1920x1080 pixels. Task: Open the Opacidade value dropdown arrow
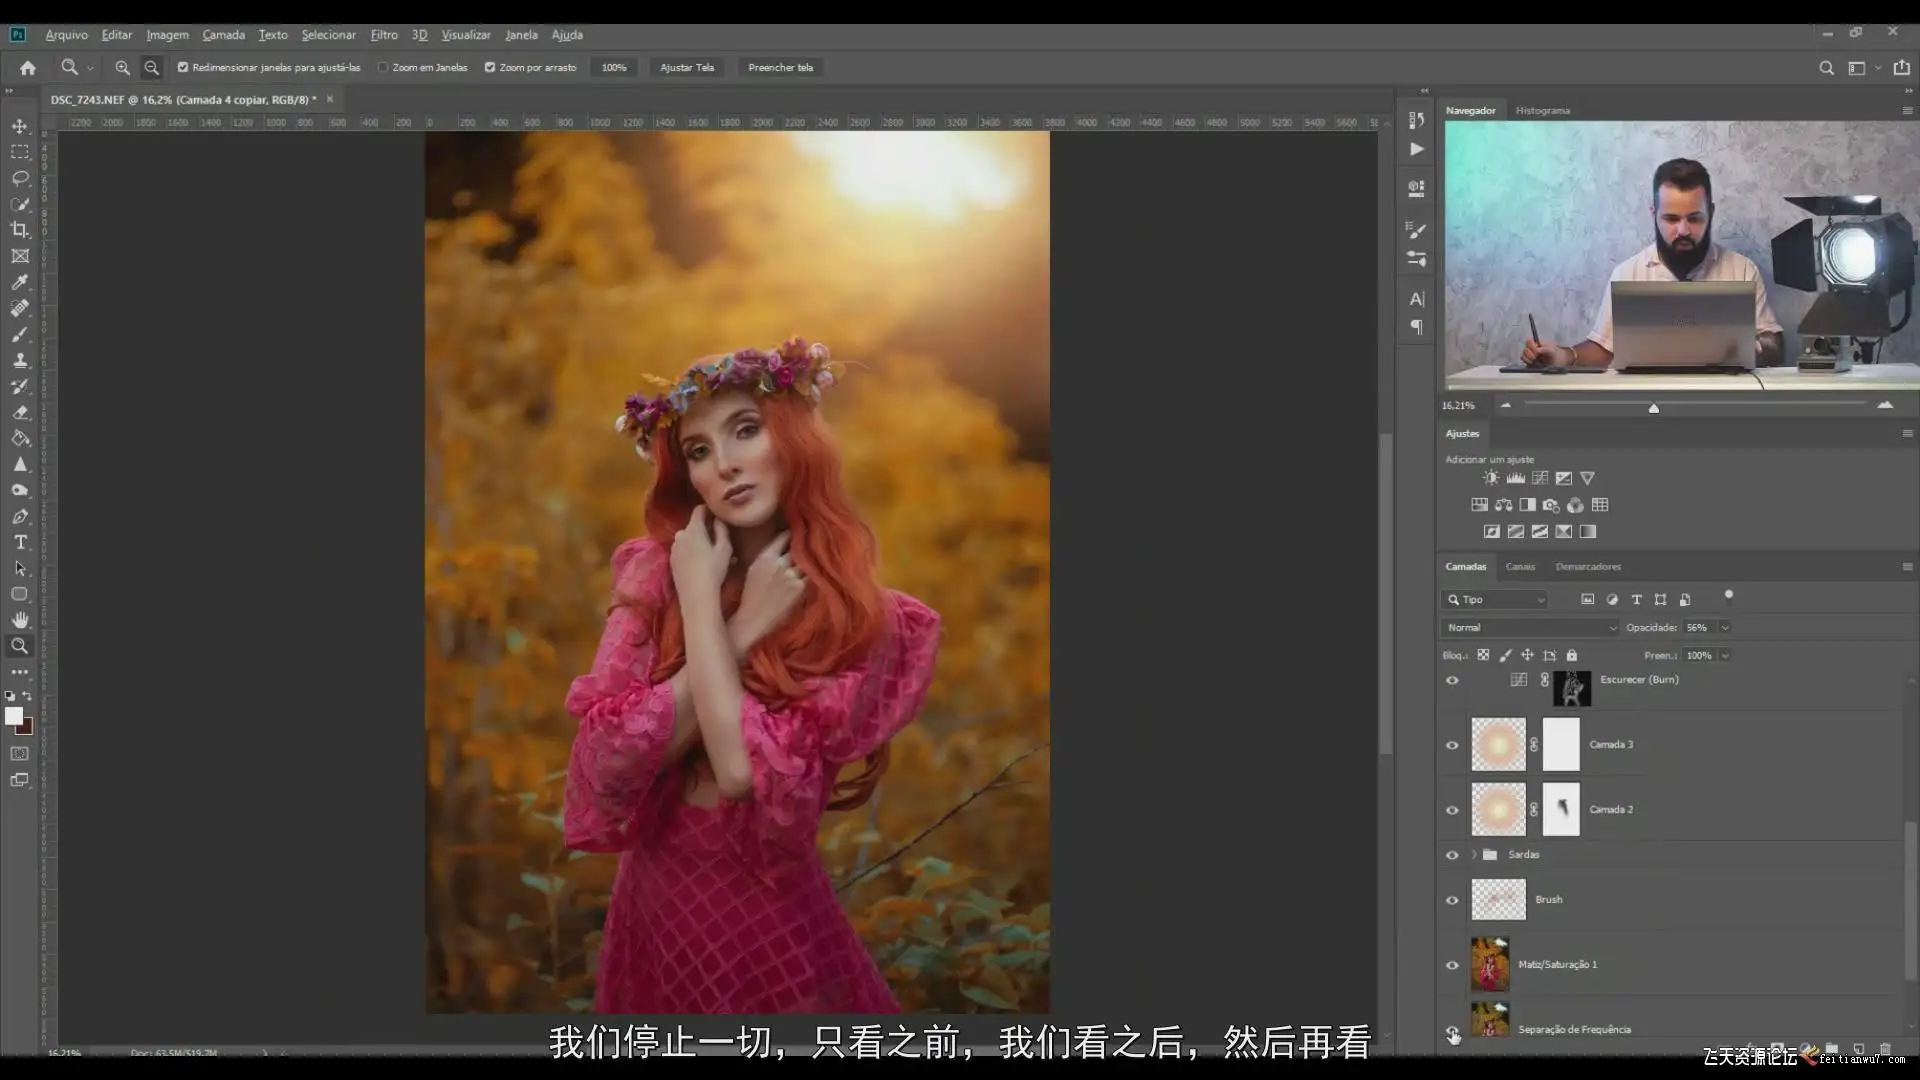(x=1725, y=628)
